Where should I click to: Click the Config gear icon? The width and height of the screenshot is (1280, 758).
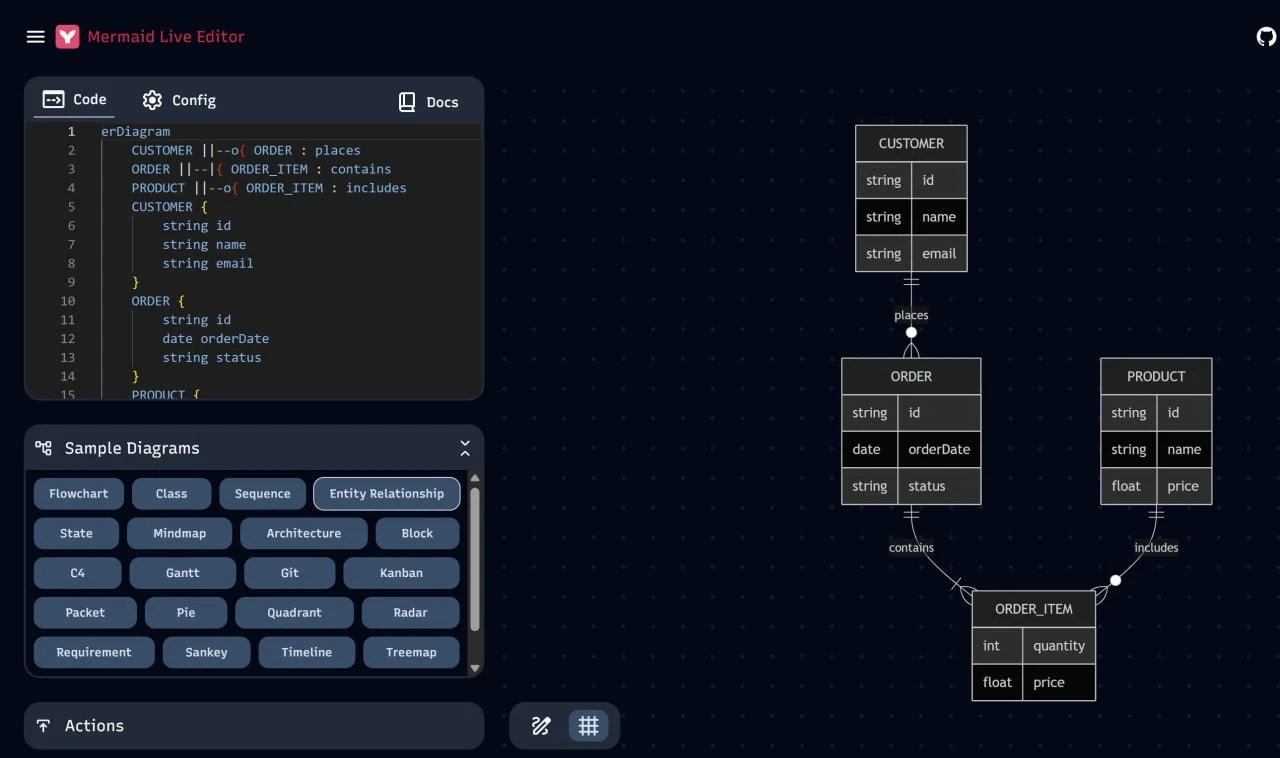pos(152,100)
